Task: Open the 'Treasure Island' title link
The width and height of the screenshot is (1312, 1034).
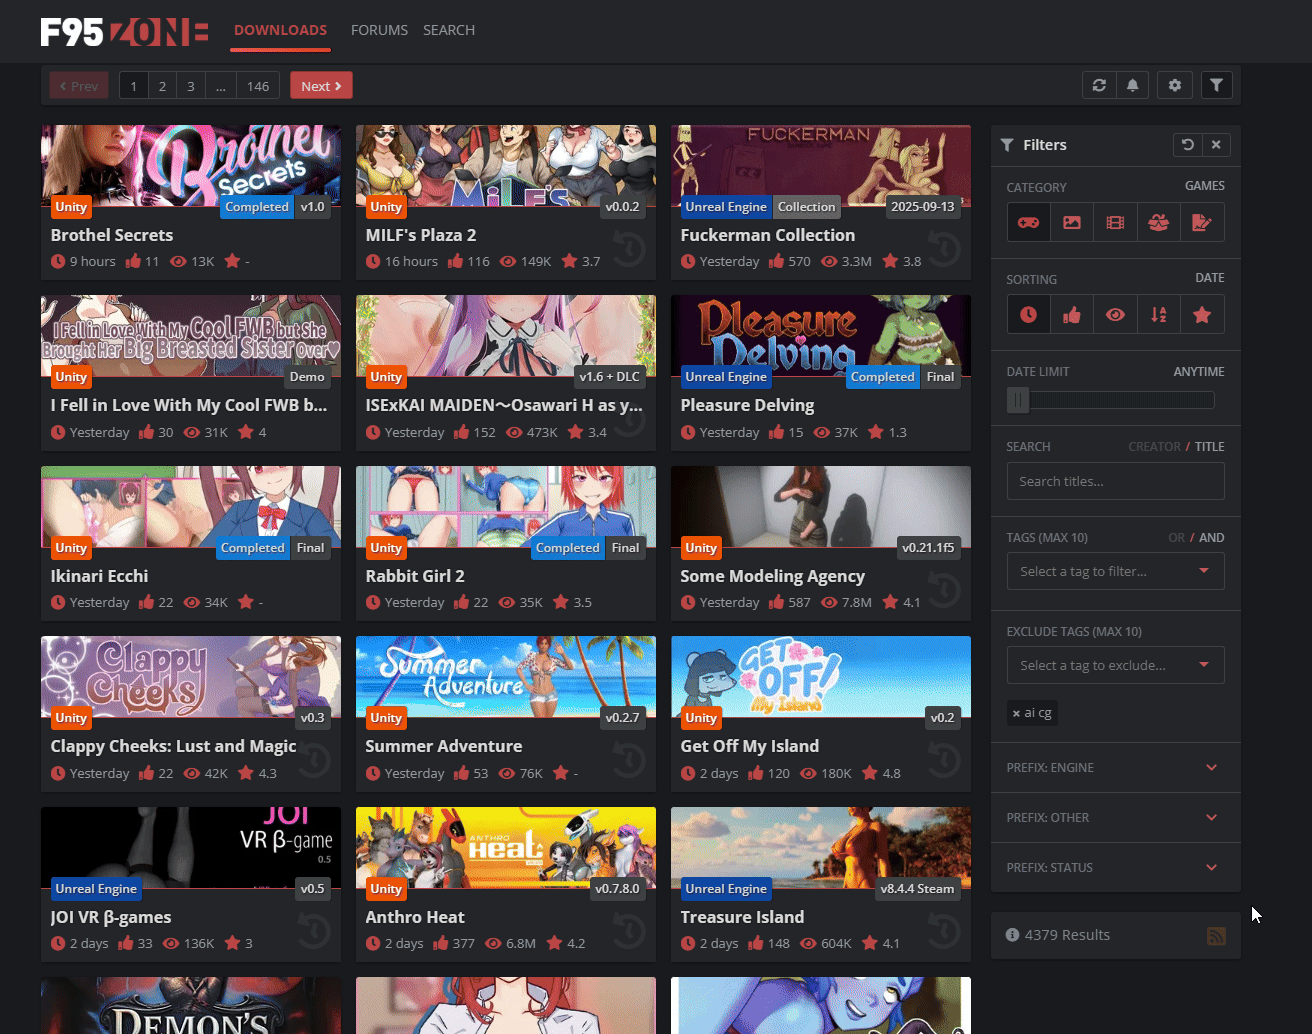Action: point(742,917)
